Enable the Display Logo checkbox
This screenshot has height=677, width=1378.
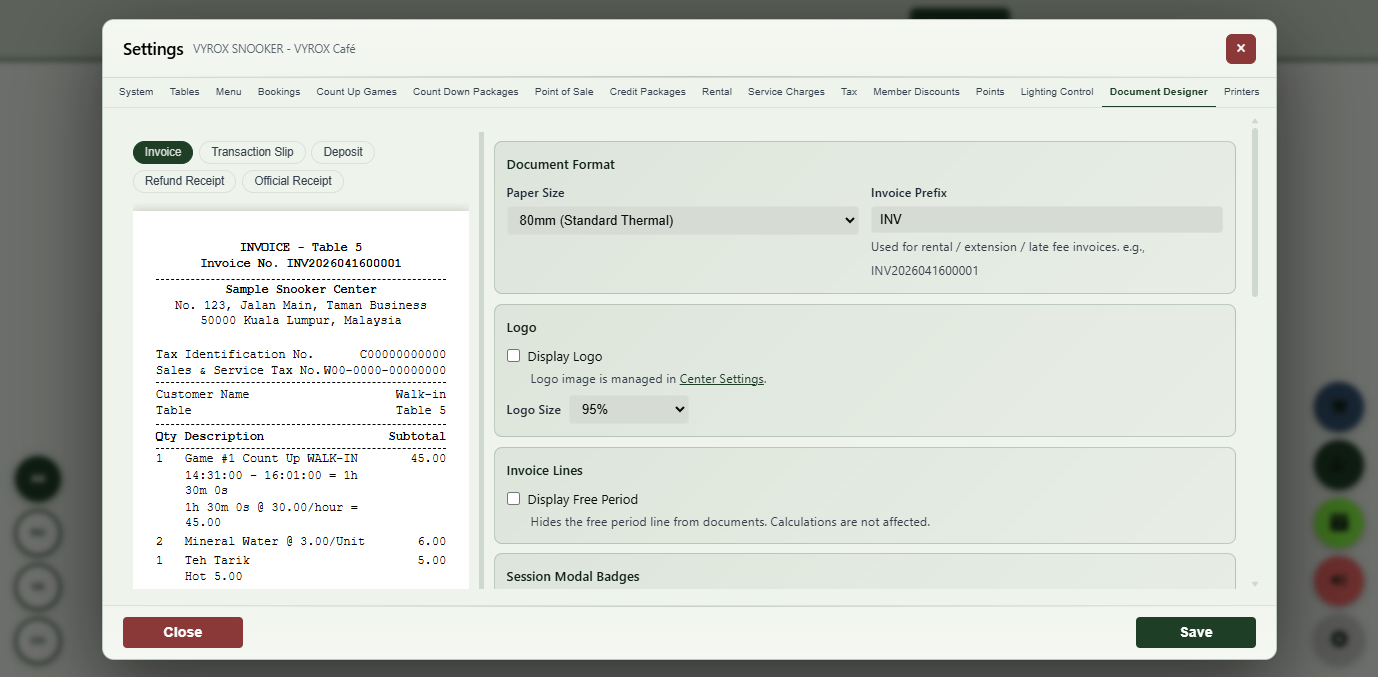514,356
